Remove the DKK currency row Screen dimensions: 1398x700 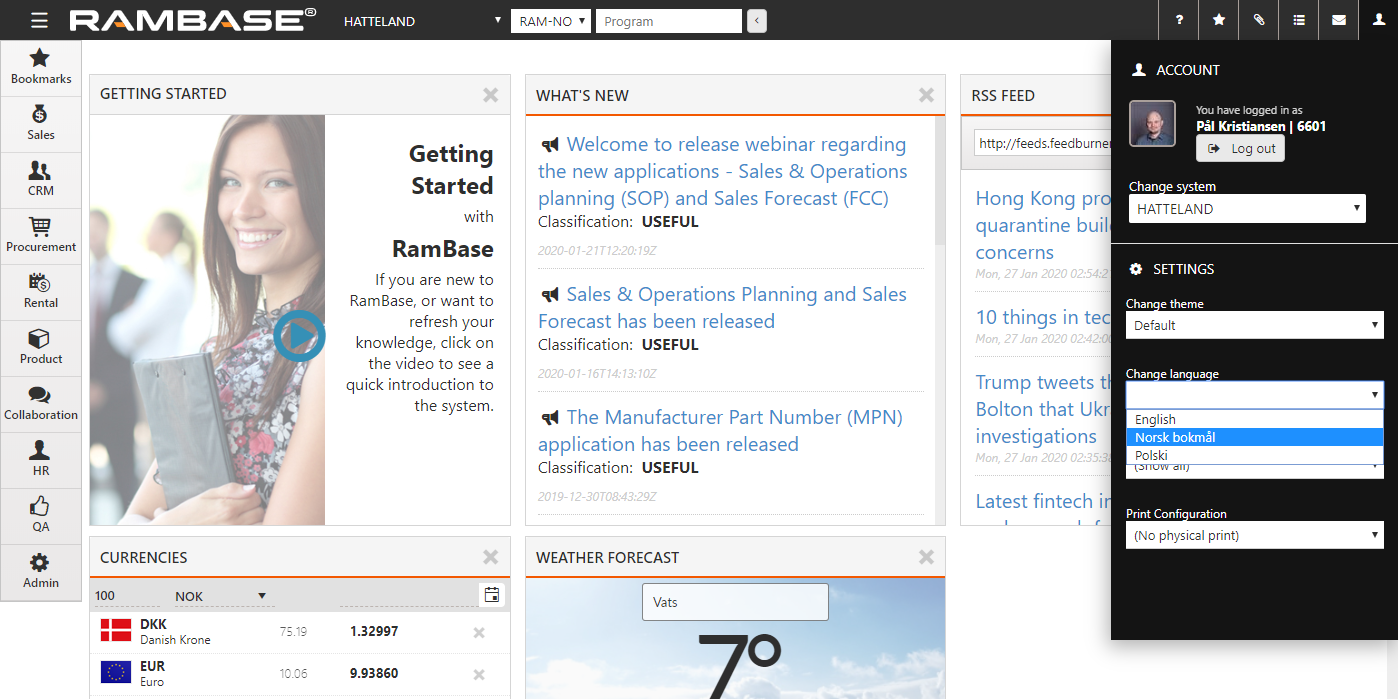click(479, 632)
